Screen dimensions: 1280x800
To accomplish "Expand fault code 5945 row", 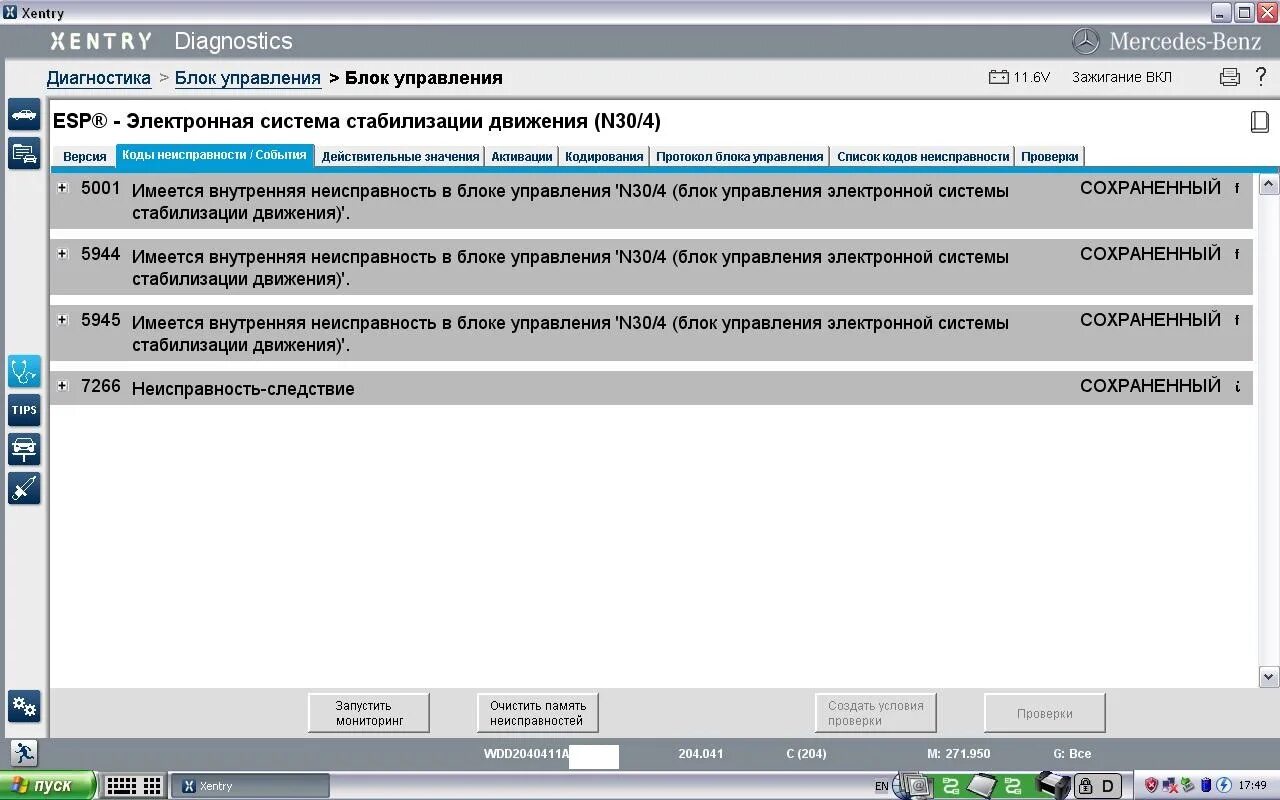I will click(62, 320).
